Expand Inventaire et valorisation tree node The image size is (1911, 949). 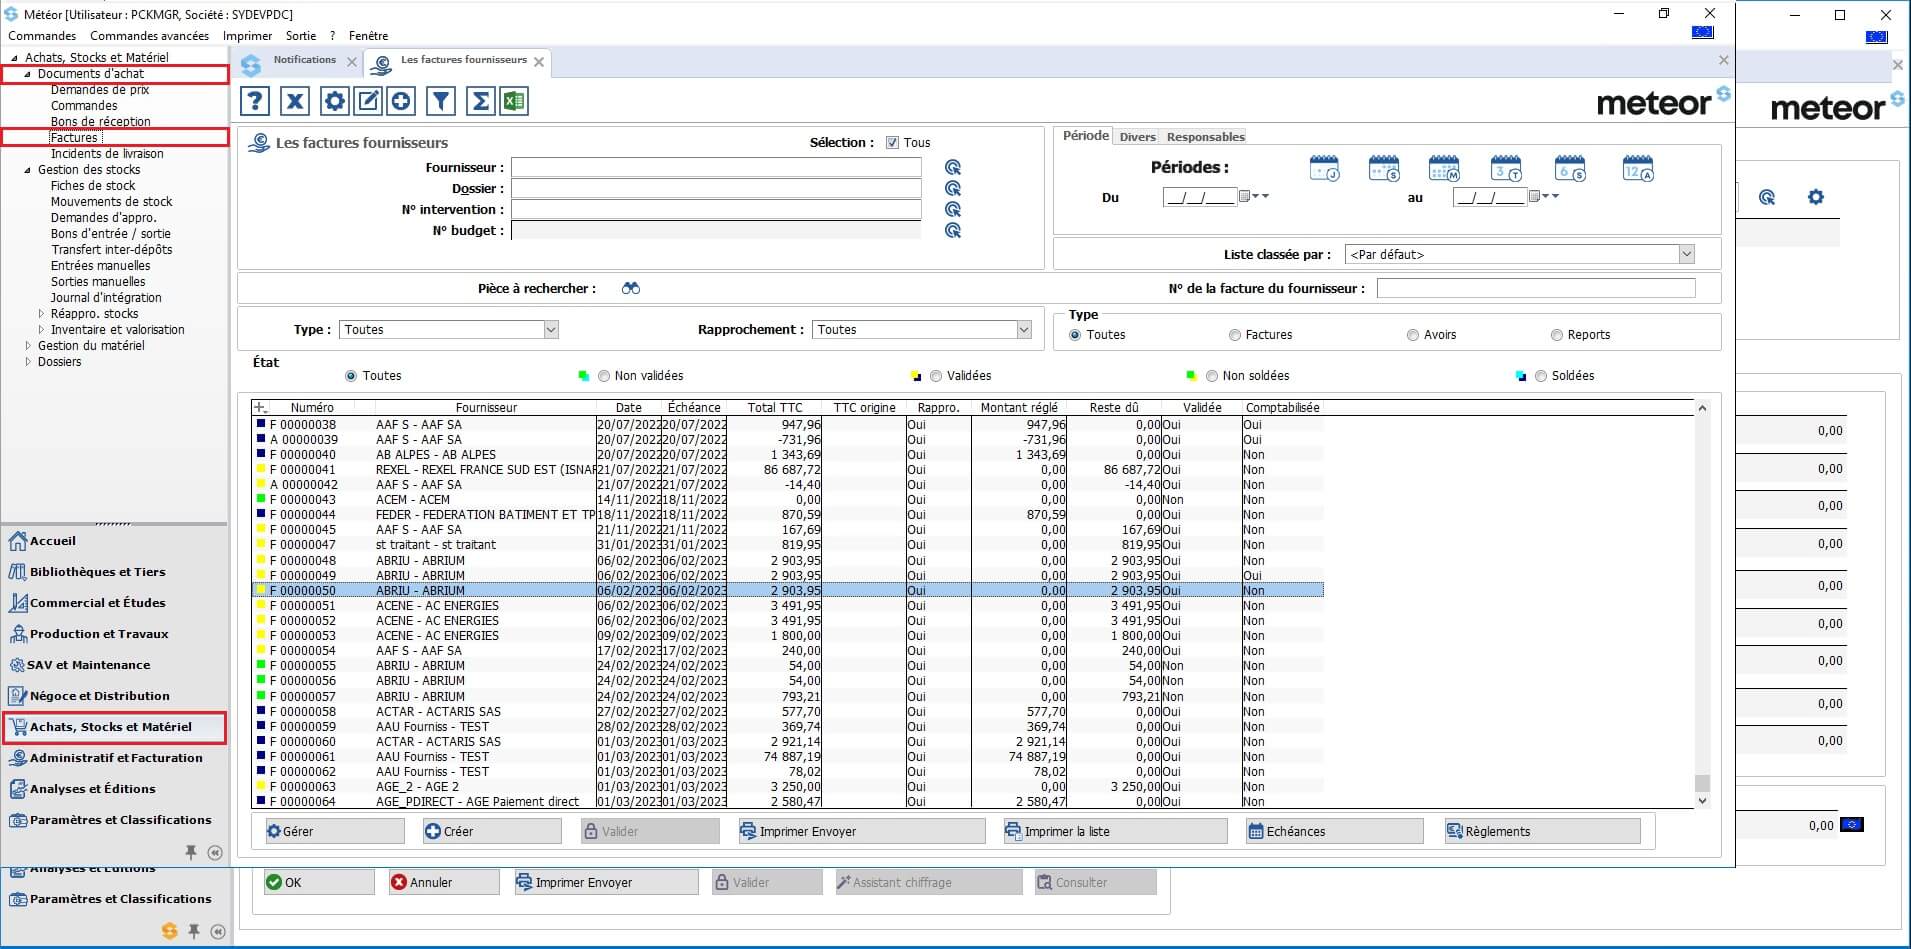[x=41, y=330]
